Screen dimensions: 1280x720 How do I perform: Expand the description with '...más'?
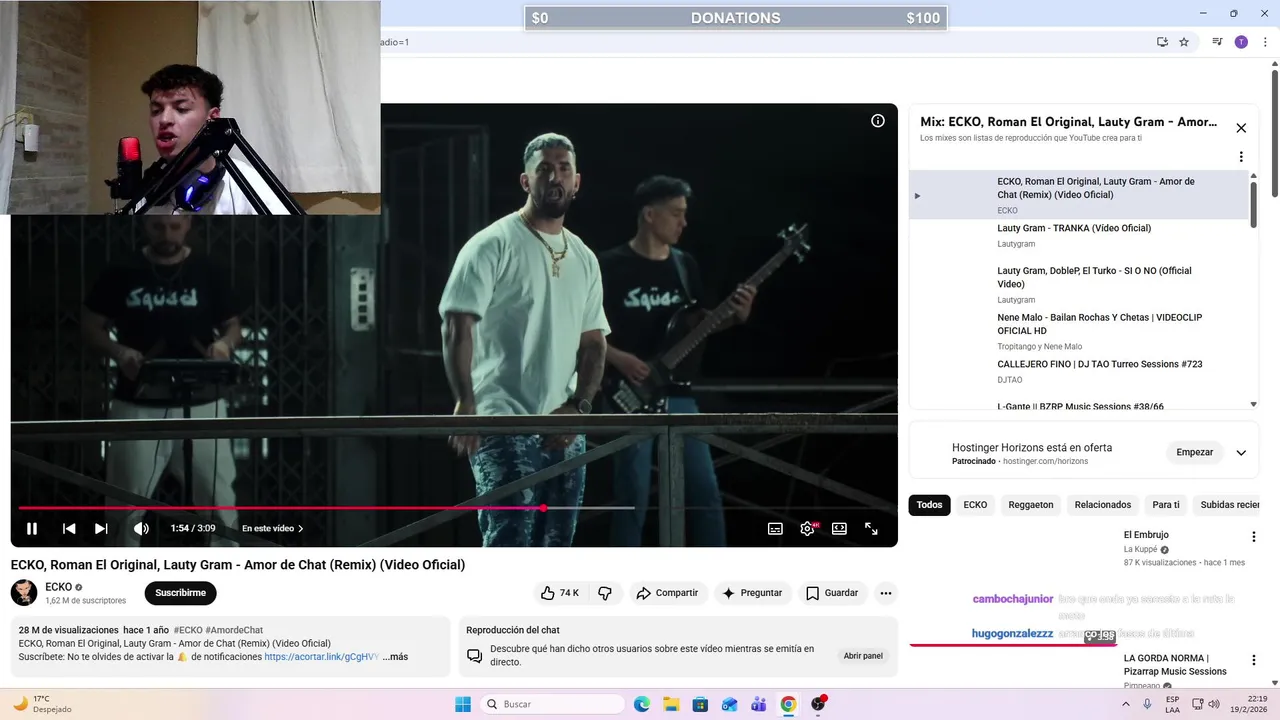click(x=395, y=657)
